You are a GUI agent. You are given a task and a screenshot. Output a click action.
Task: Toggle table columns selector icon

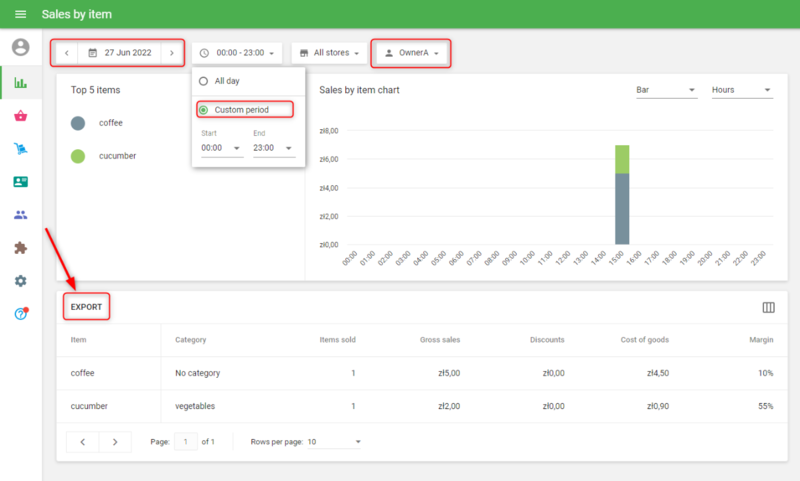(768, 307)
